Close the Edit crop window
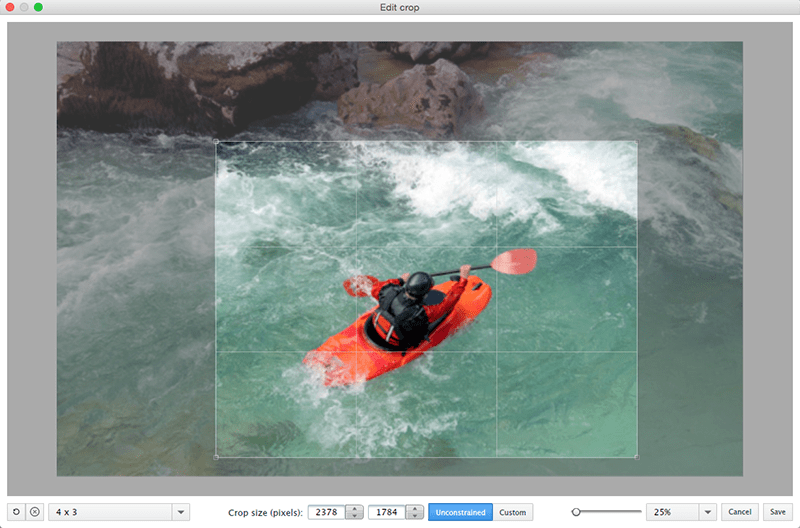The image size is (800, 528). (x=10, y=7)
